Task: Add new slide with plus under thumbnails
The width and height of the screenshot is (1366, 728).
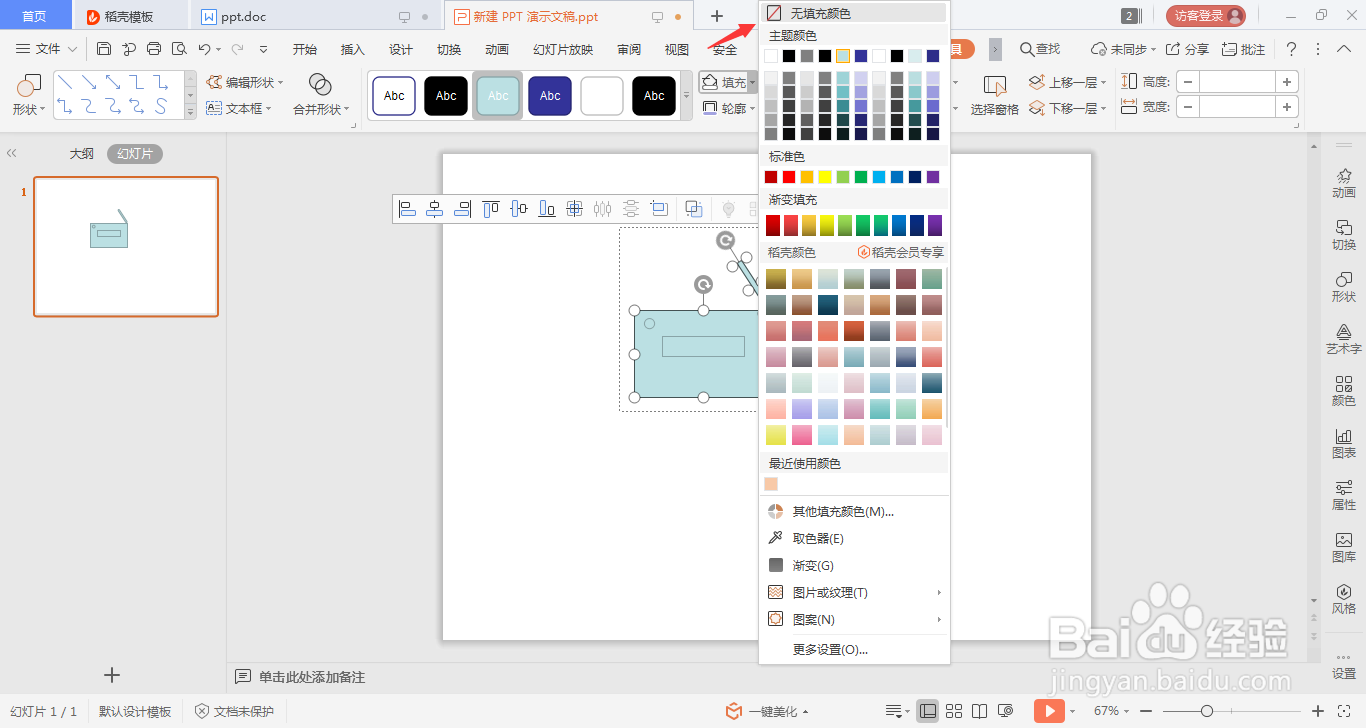Action: pos(112,675)
